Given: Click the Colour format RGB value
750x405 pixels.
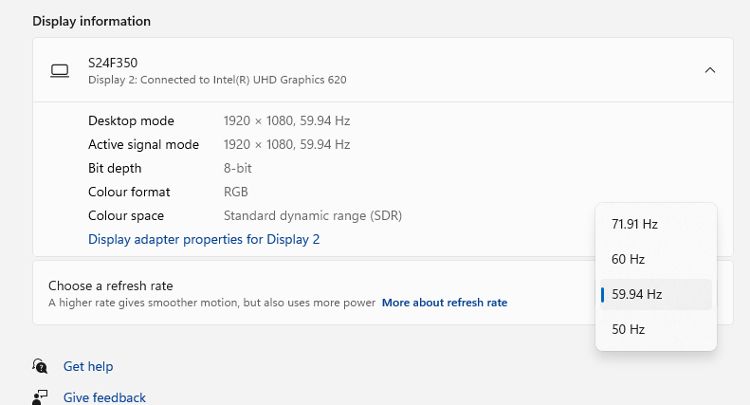Looking at the screenshot, I should pyautogui.click(x=236, y=192).
